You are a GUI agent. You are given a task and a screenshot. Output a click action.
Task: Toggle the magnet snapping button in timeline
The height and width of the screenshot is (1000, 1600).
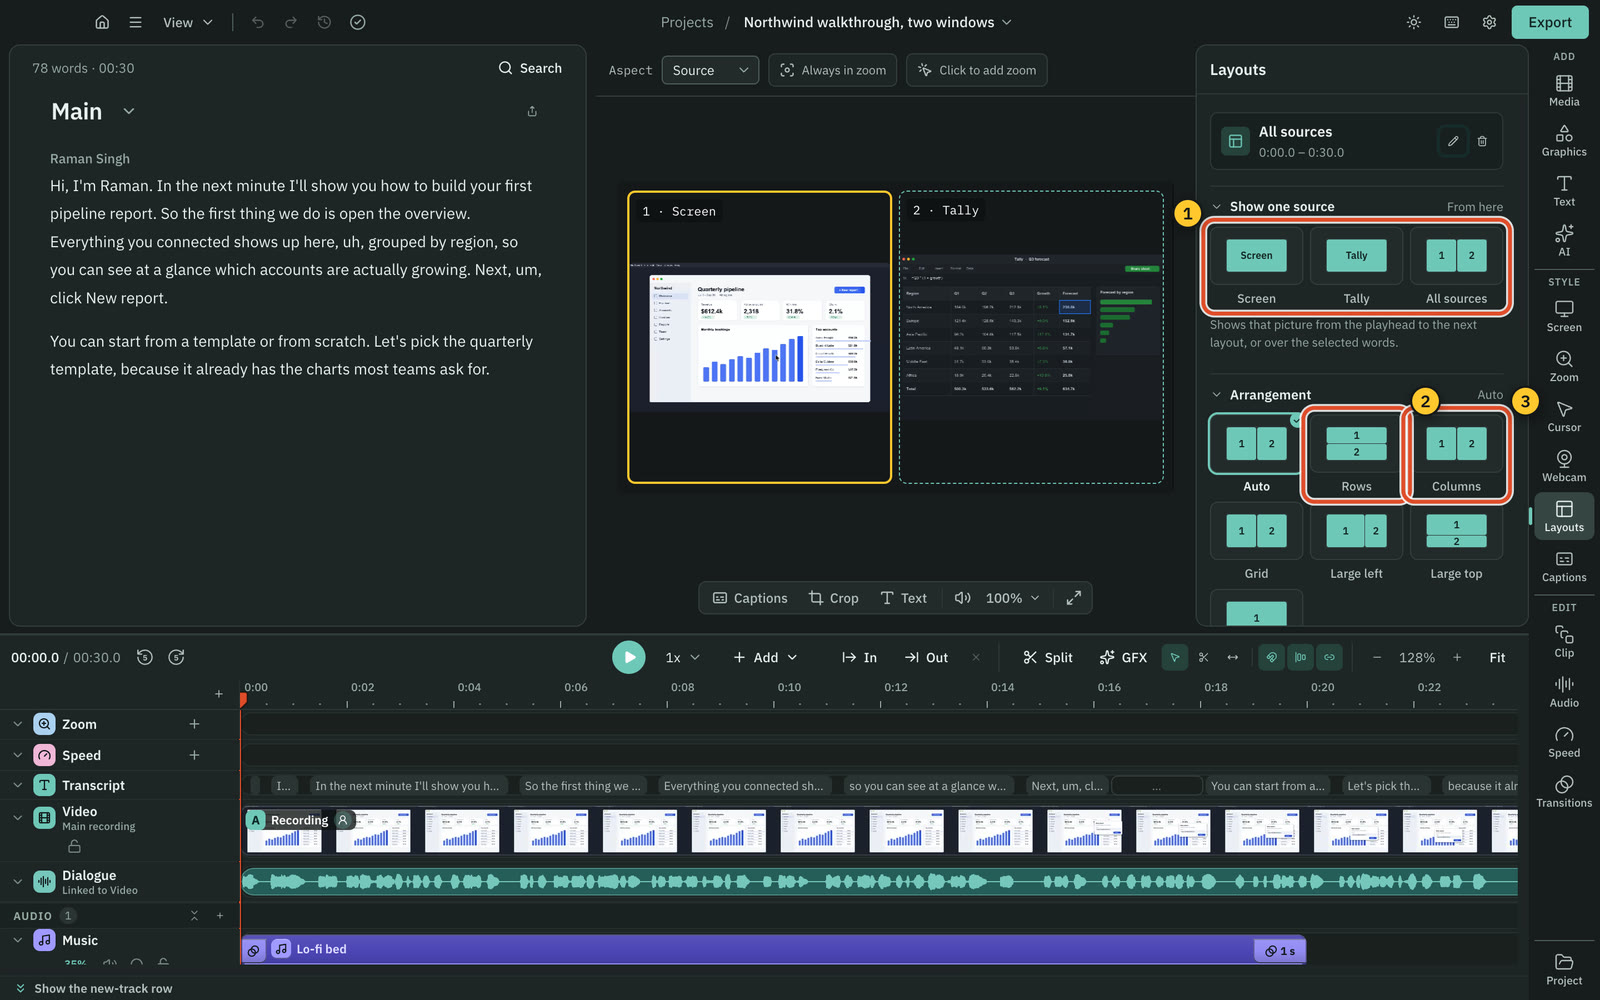point(1271,657)
